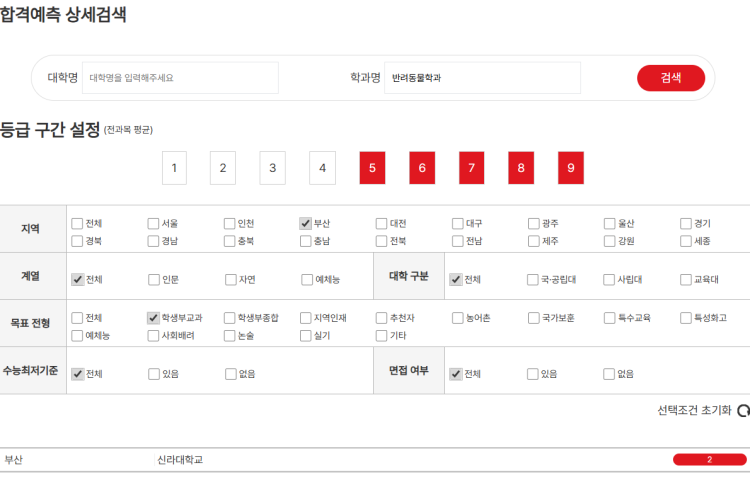The image size is (750, 480).
Task: Check the 세종 region checkbox
Action: pyautogui.click(x=686, y=241)
